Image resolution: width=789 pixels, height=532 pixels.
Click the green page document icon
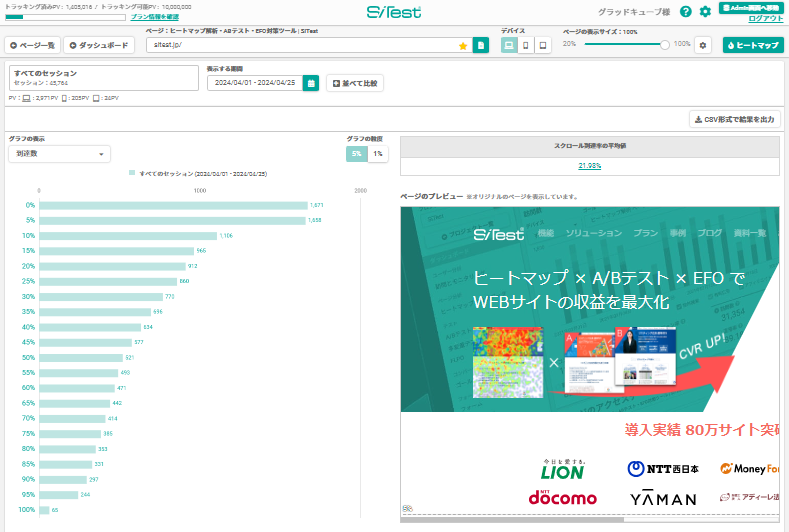click(x=481, y=45)
